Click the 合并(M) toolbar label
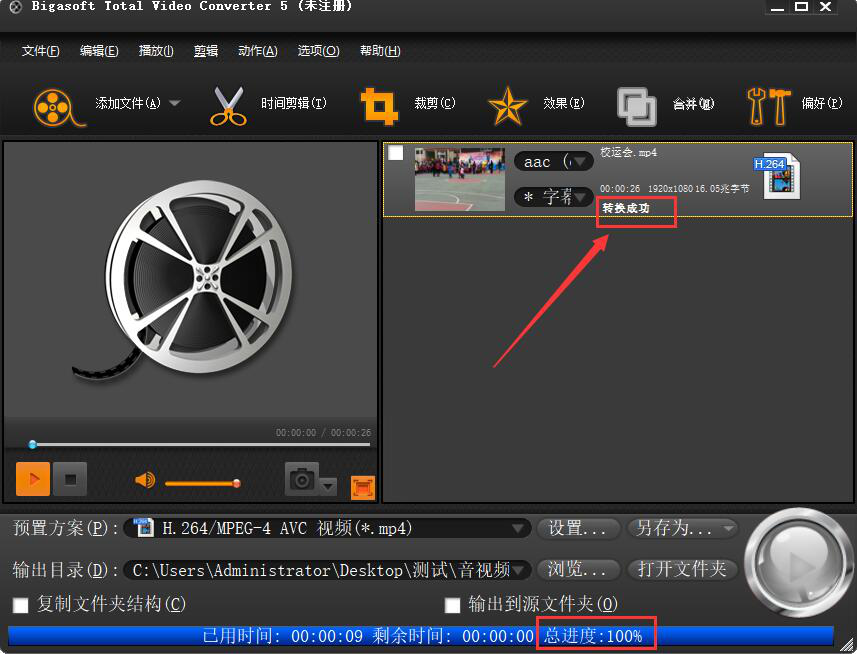 (x=693, y=103)
